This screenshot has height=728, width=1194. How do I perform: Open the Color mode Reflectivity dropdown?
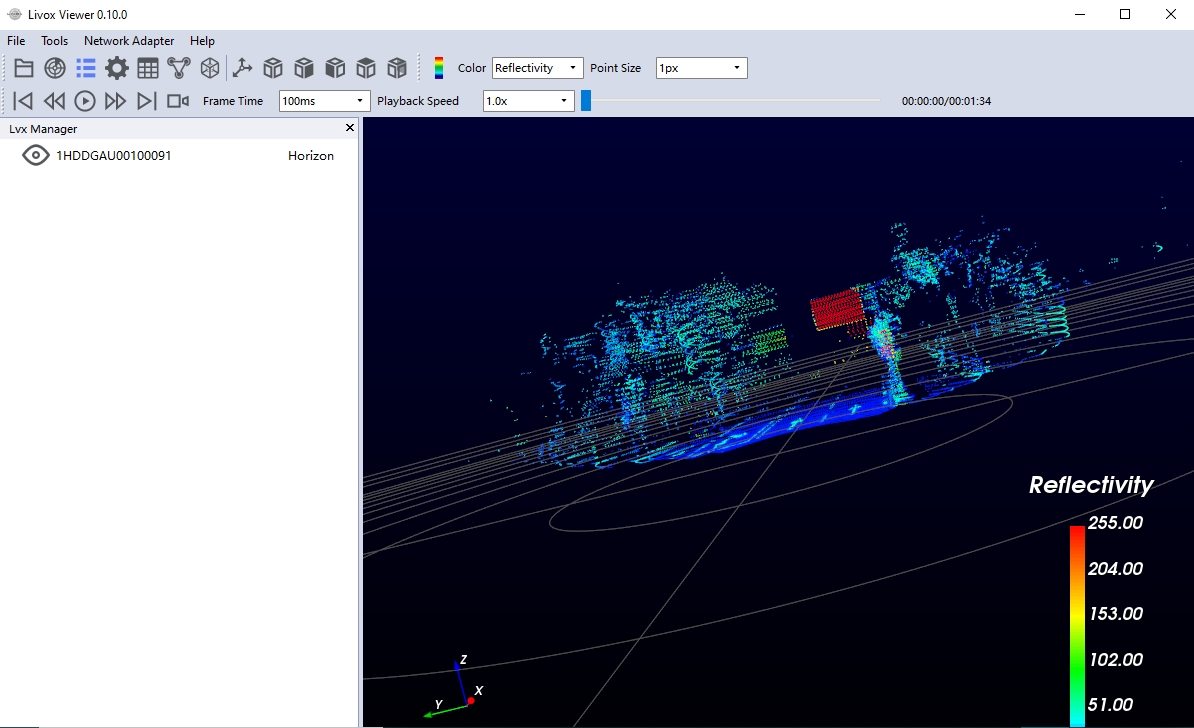click(538, 68)
